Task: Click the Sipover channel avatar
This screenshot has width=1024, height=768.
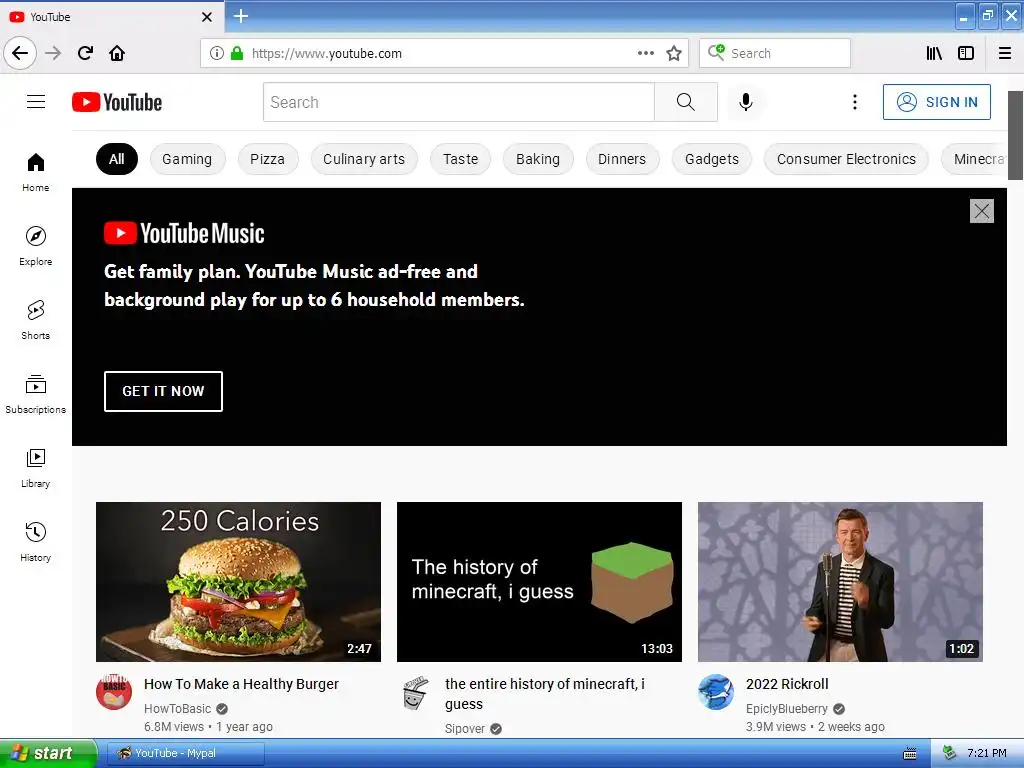Action: tap(415, 692)
